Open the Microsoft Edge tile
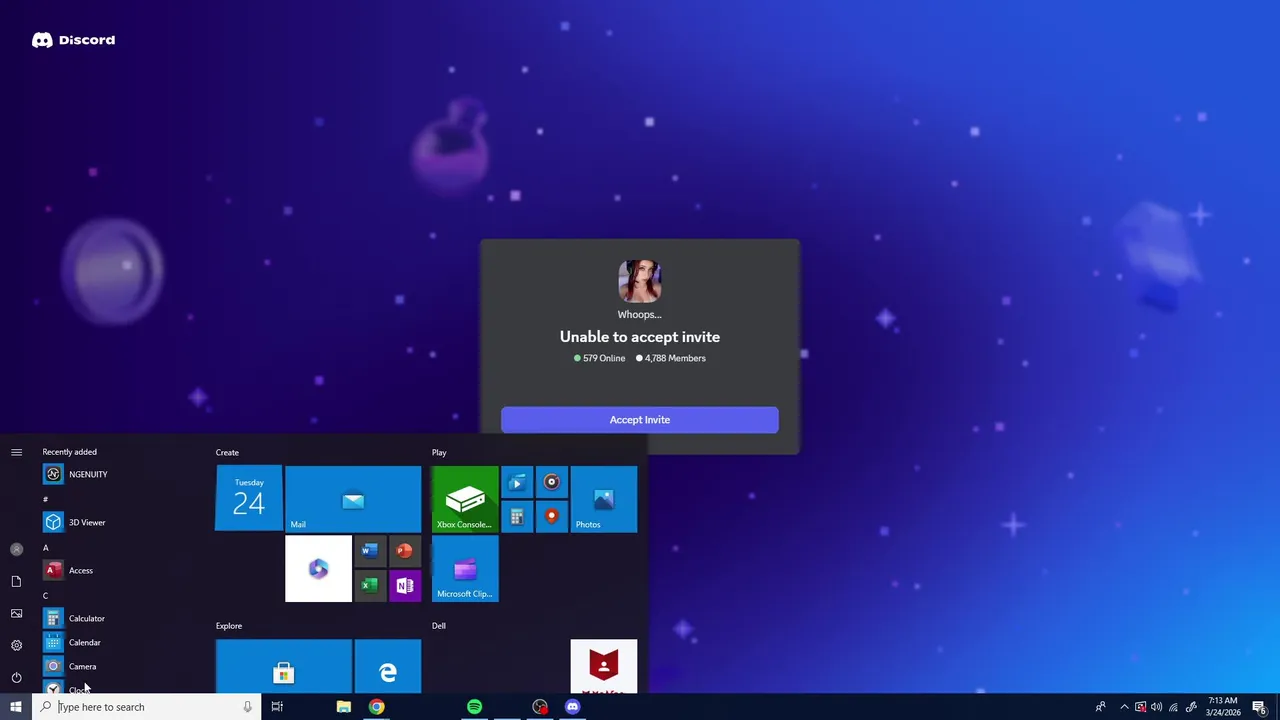Viewport: 1280px width, 720px height. click(388, 666)
